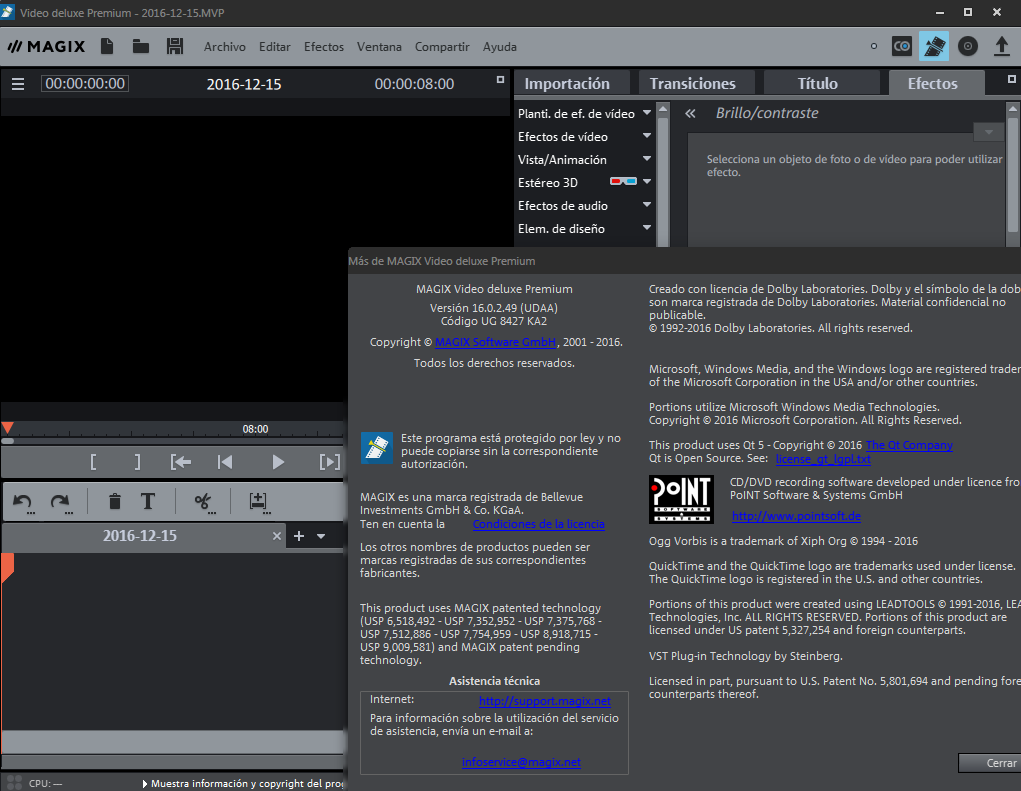Viewport: 1021px width, 791px height.
Task: Open MAGIX Software GmbH link
Action: pos(496,342)
